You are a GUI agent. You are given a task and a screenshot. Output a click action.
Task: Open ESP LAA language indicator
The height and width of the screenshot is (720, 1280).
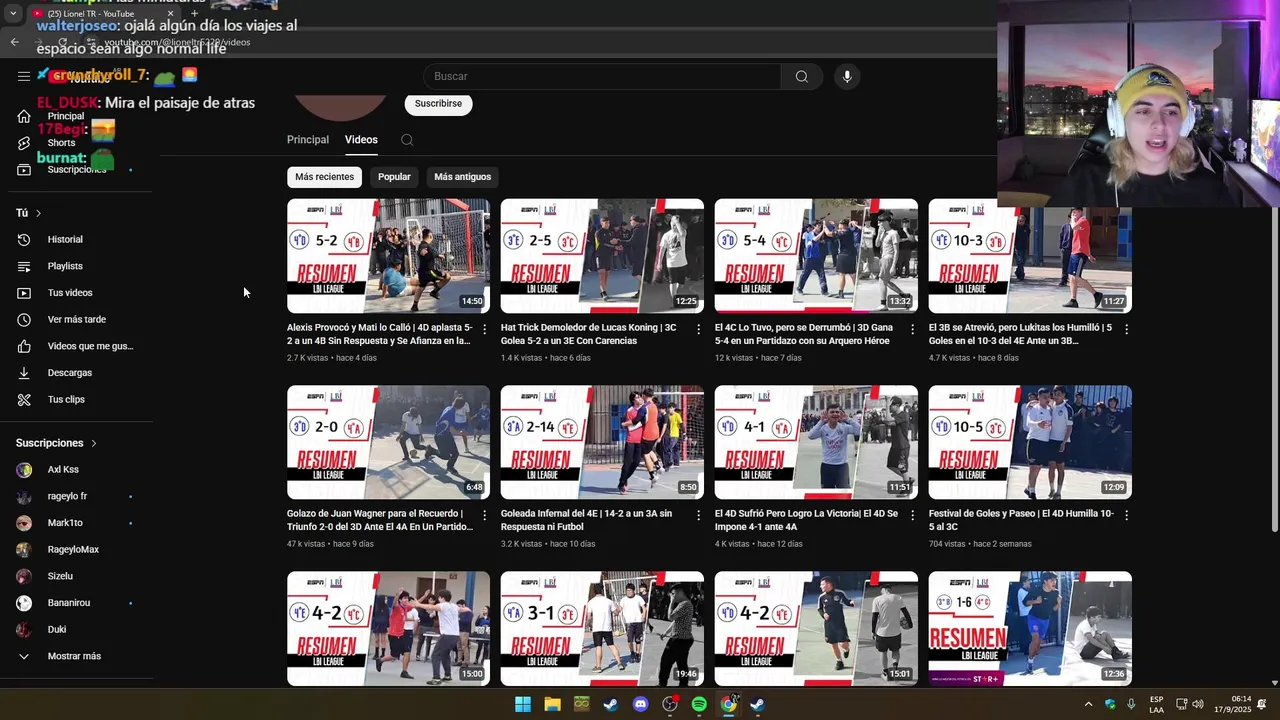click(1156, 704)
